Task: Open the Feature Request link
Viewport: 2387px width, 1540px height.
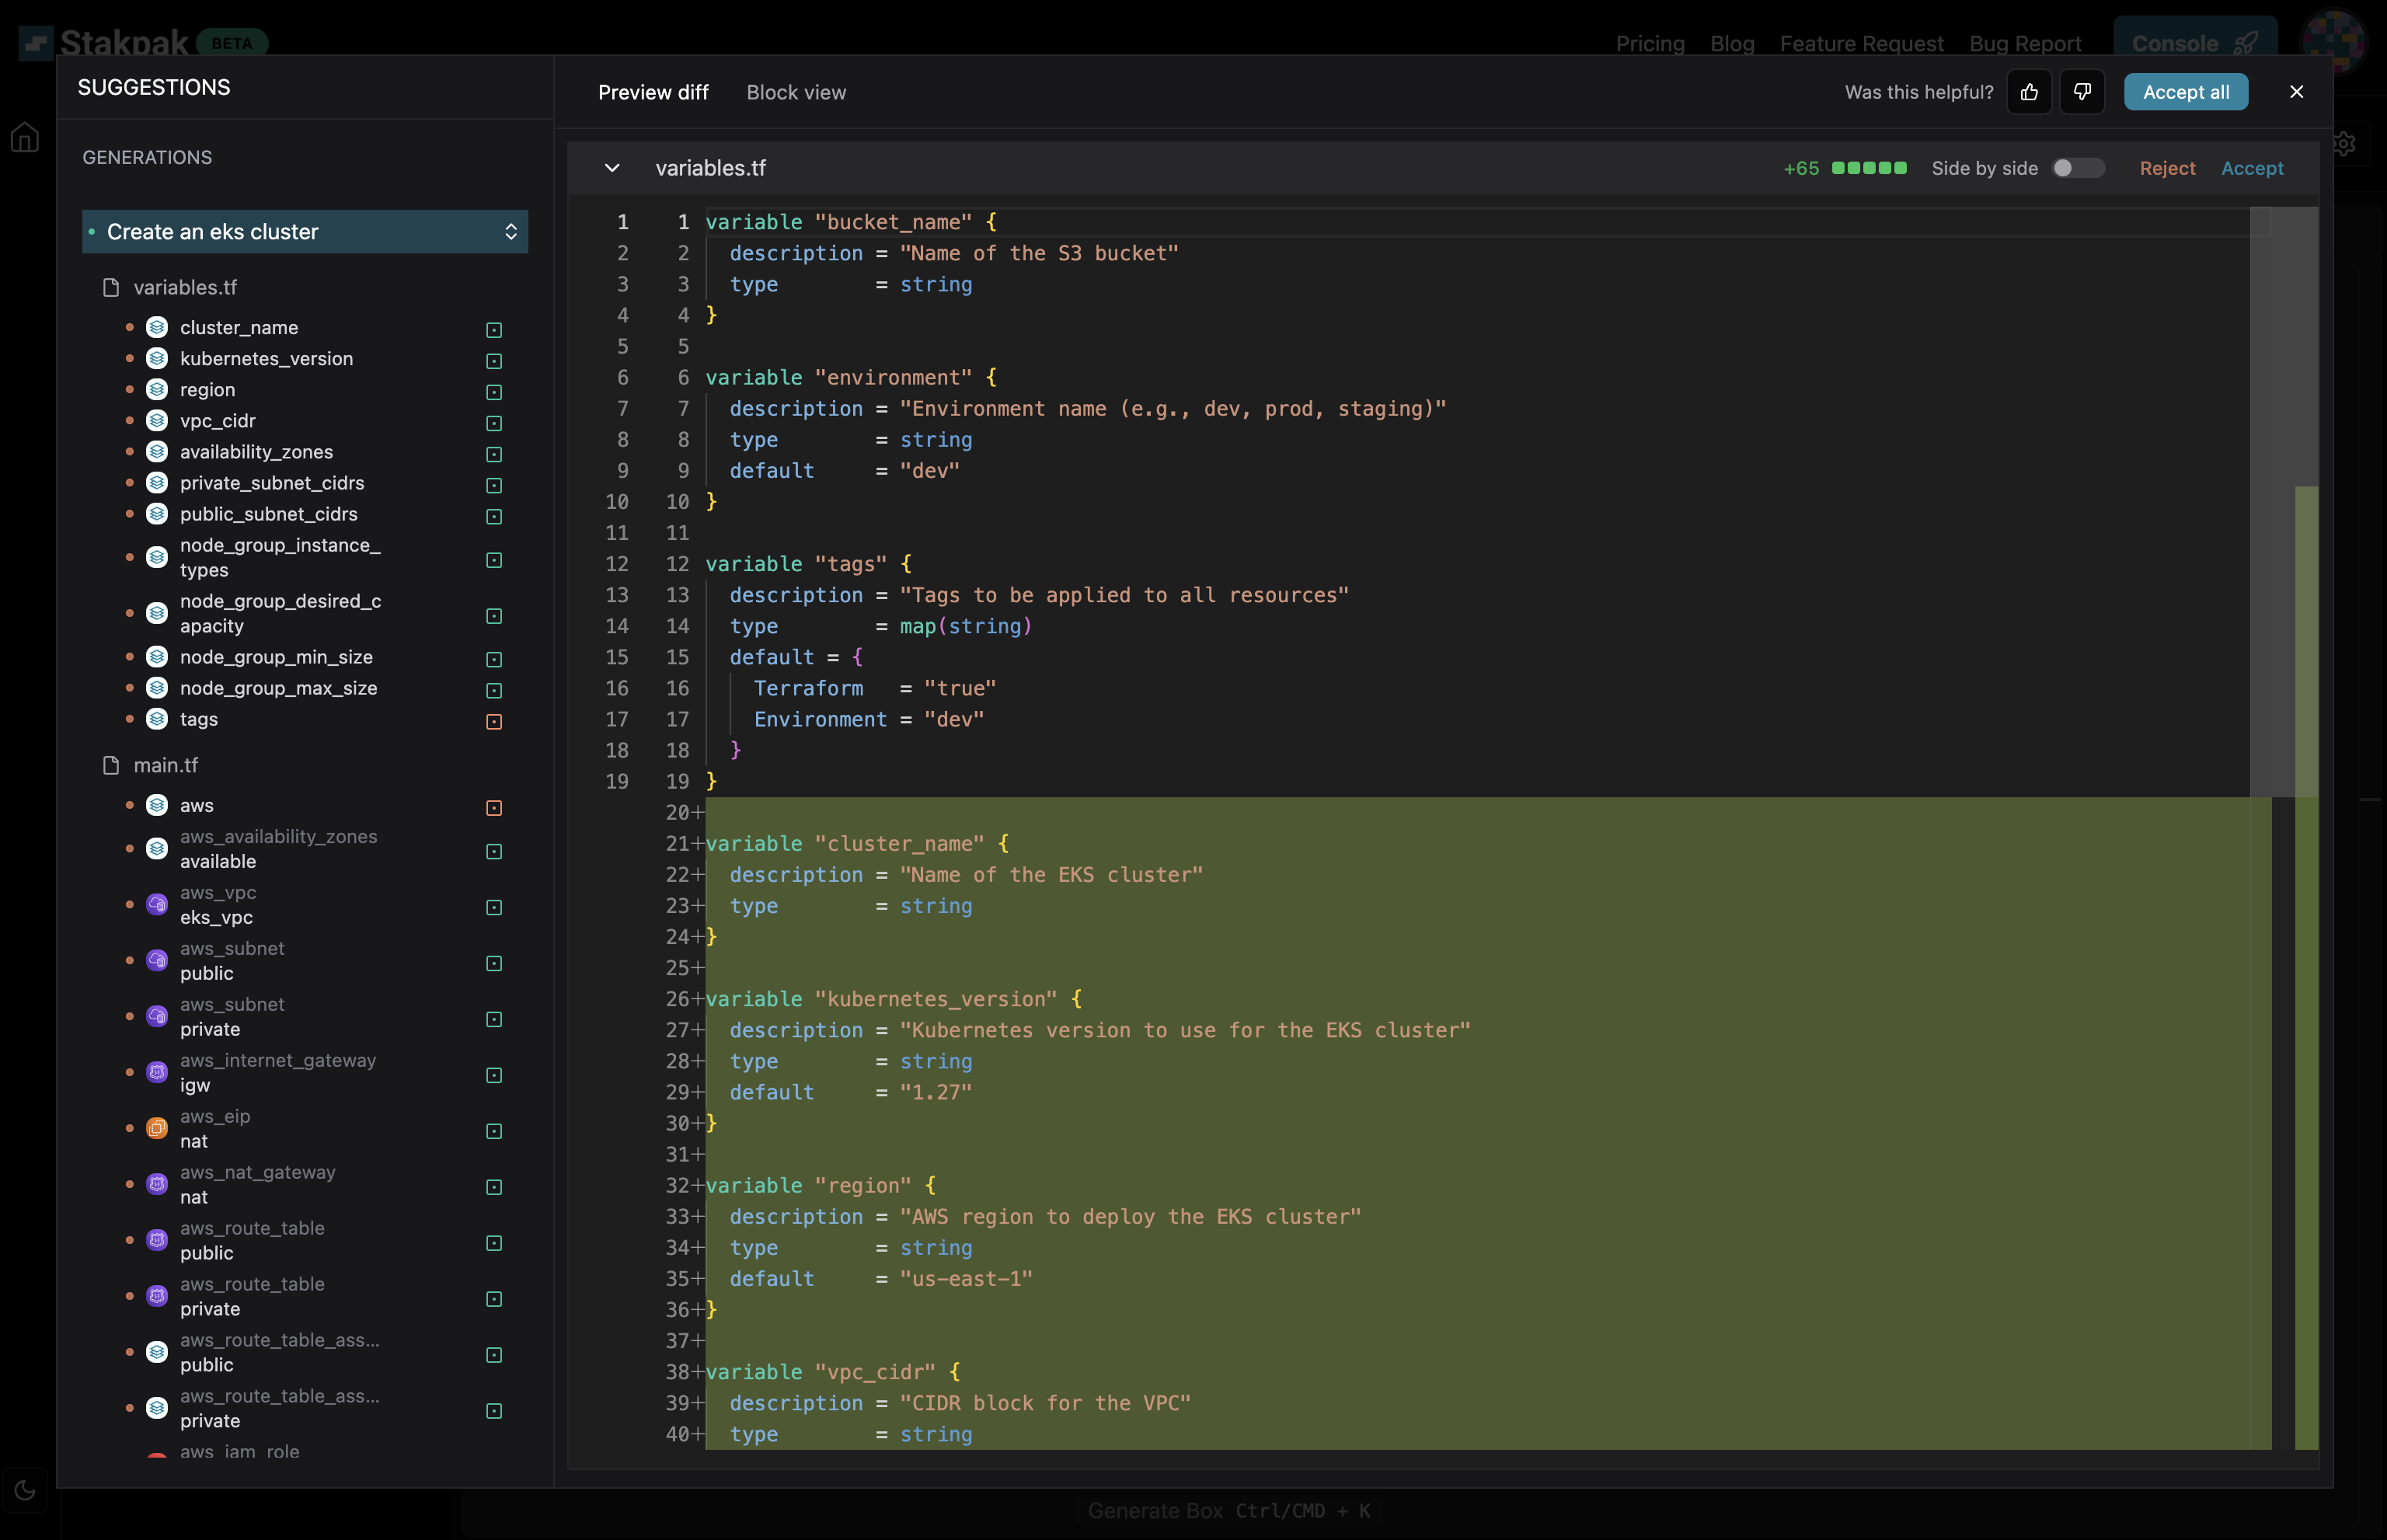Action: (1861, 44)
